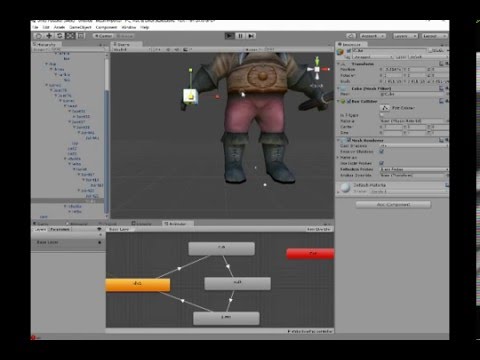
Task: Open the Reflection Probes dropdown
Action: coord(413,169)
